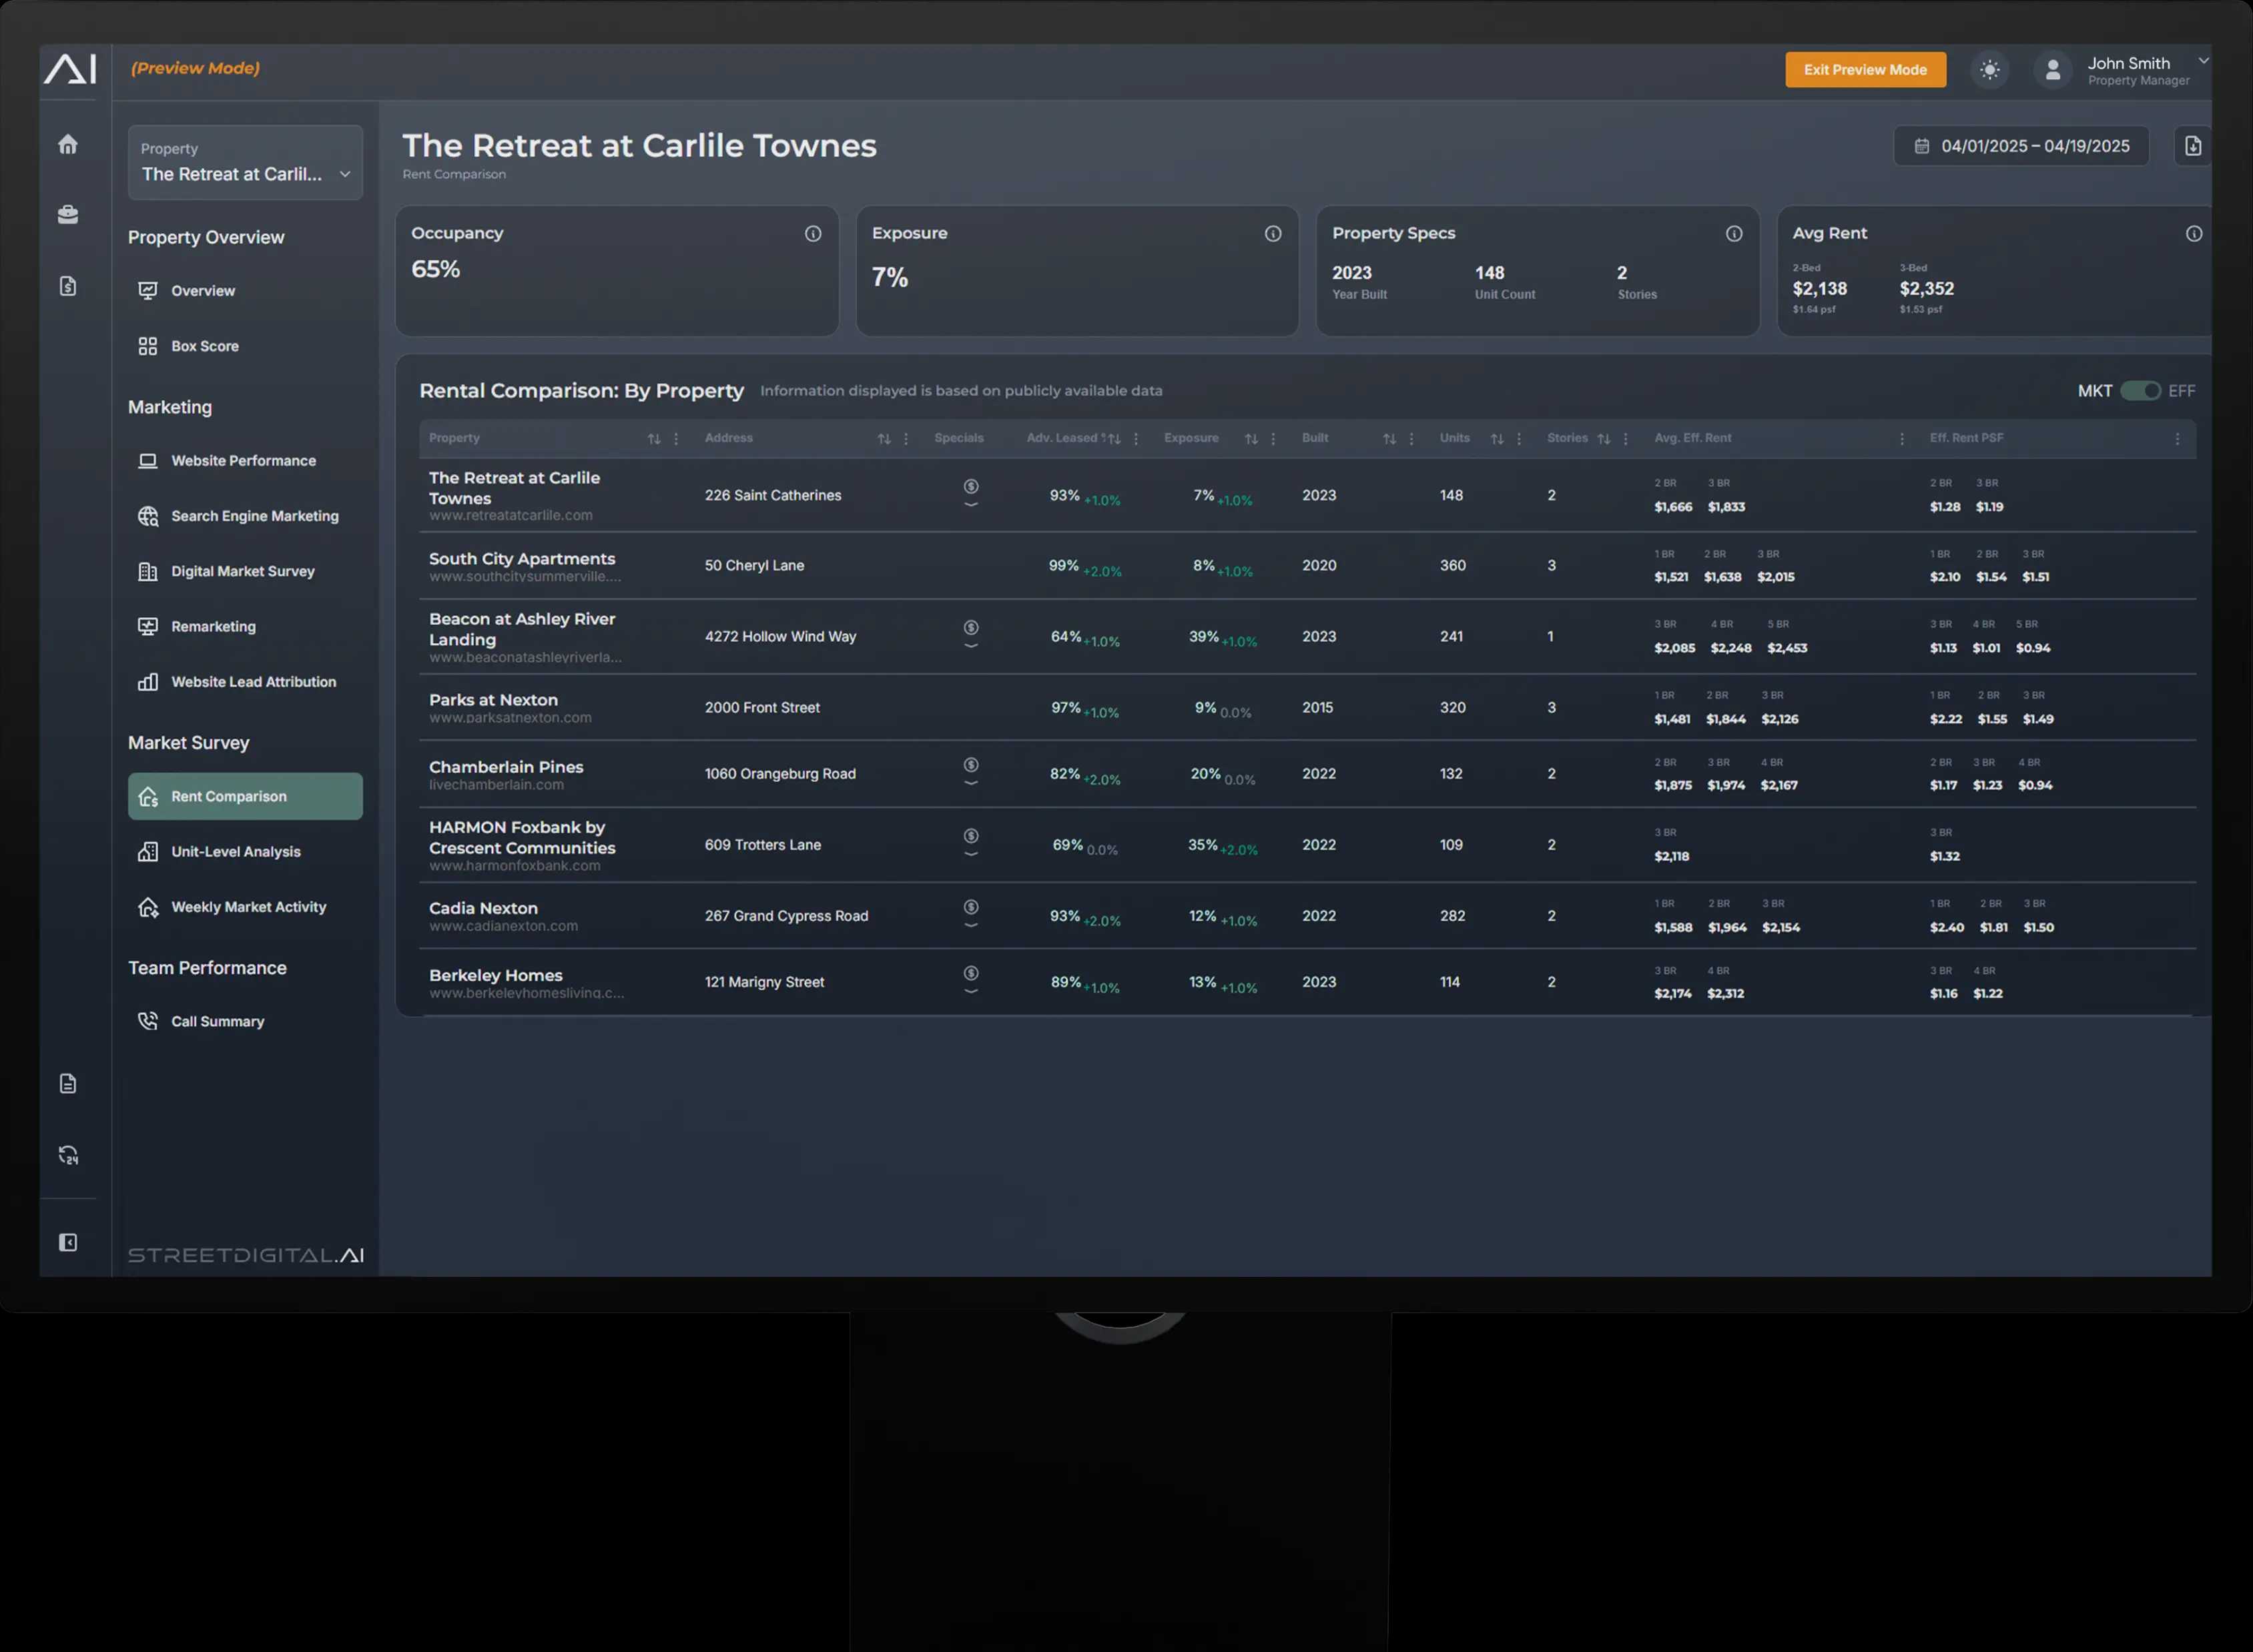The width and height of the screenshot is (2253, 1652).
Task: Download report using export icon
Action: pyautogui.click(x=2193, y=146)
